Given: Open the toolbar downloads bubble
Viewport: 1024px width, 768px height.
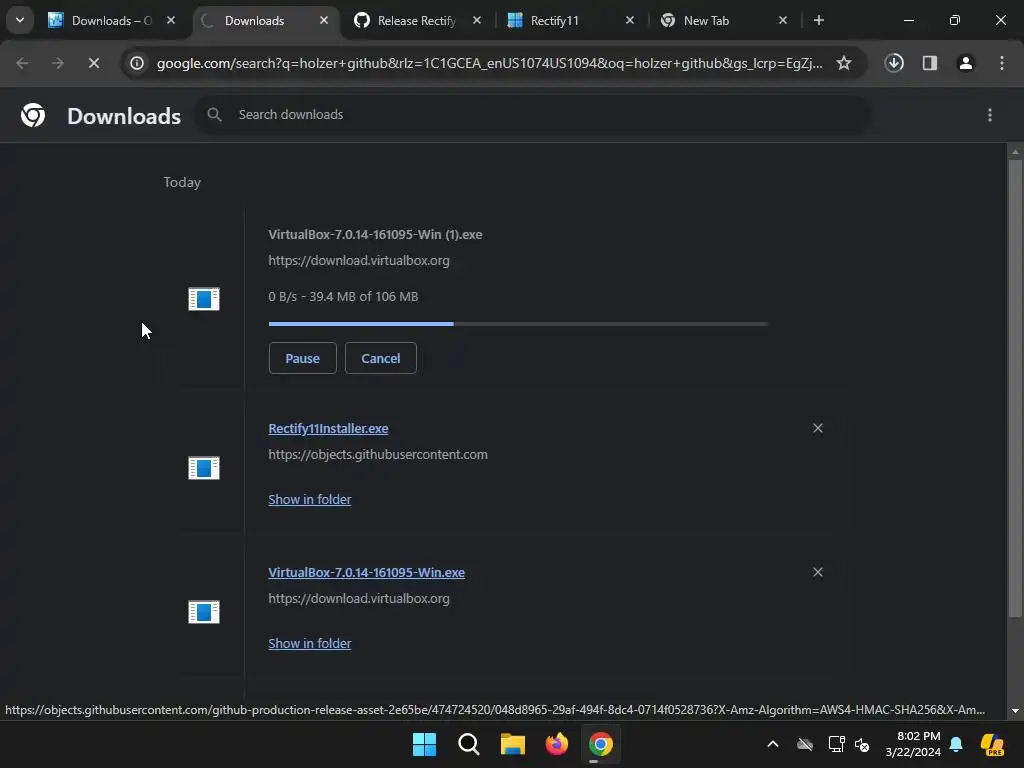Looking at the screenshot, I should tap(894, 63).
